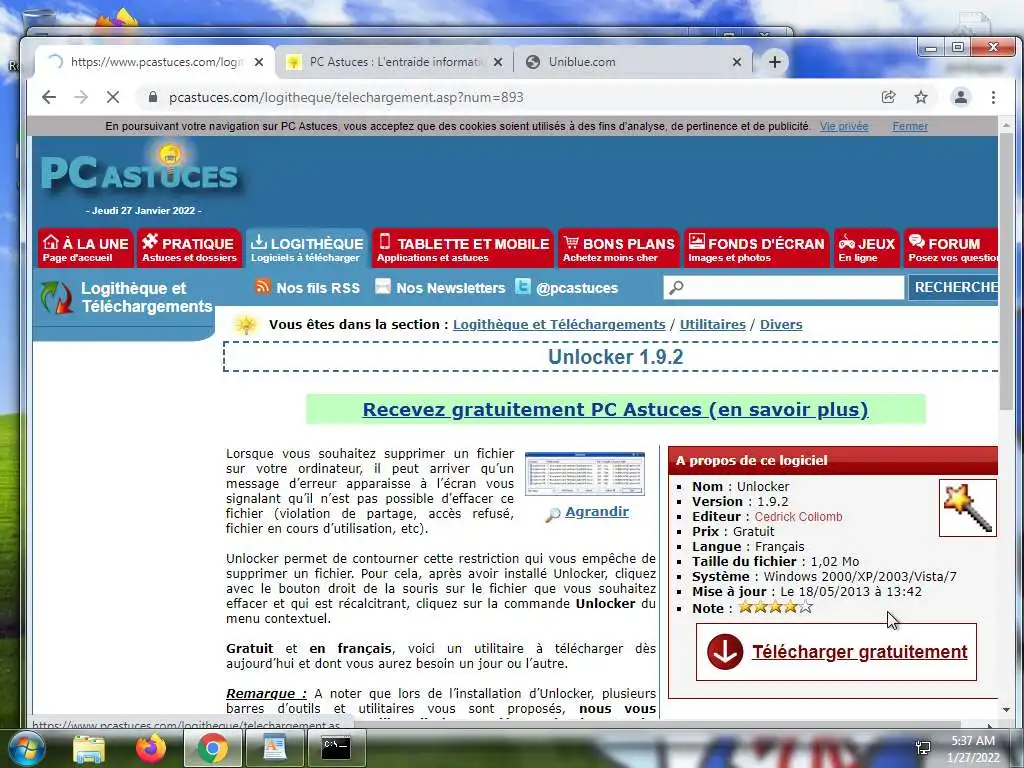Bookmark this page with the star icon
The image size is (1024, 768).
pyautogui.click(x=921, y=97)
